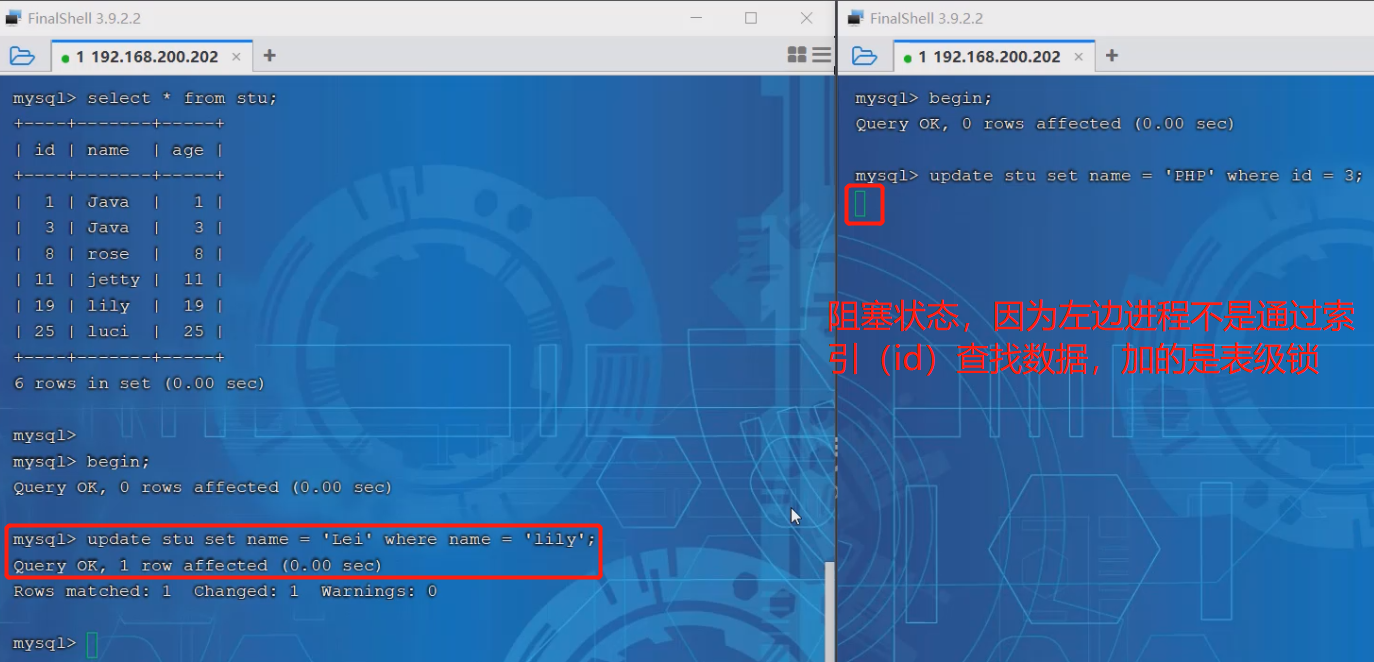Click FinalShell app icon in left title bar

pos(14,18)
